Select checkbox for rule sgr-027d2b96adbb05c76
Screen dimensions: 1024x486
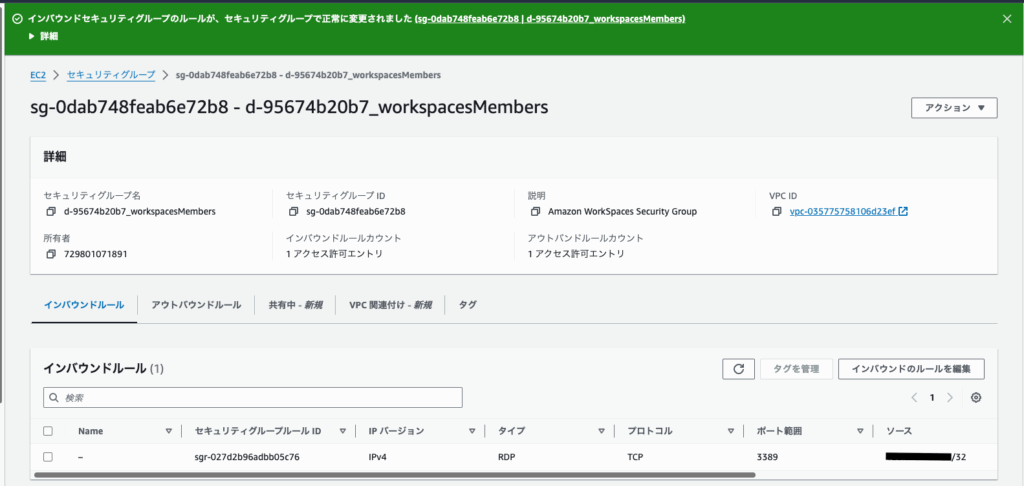click(x=48, y=457)
